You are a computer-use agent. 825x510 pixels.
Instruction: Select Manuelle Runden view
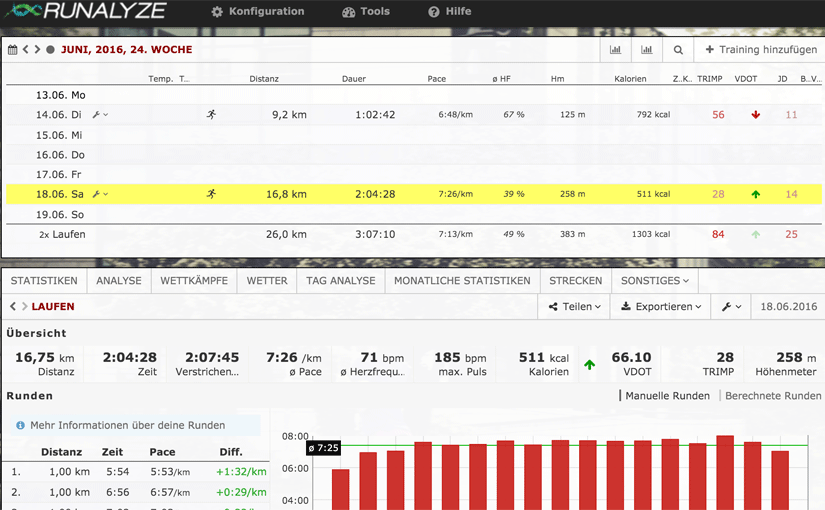click(x=667, y=396)
